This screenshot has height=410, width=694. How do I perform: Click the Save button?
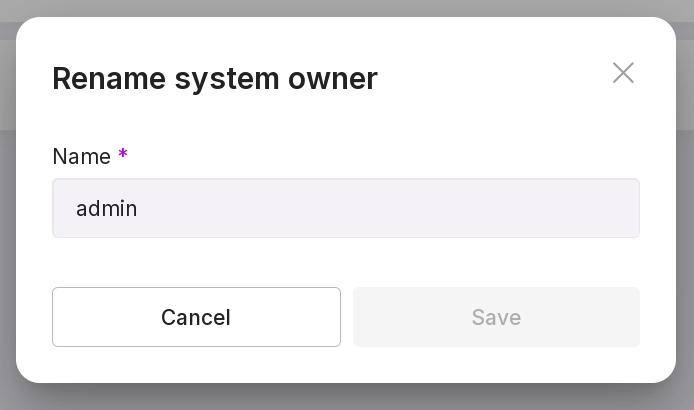point(496,317)
